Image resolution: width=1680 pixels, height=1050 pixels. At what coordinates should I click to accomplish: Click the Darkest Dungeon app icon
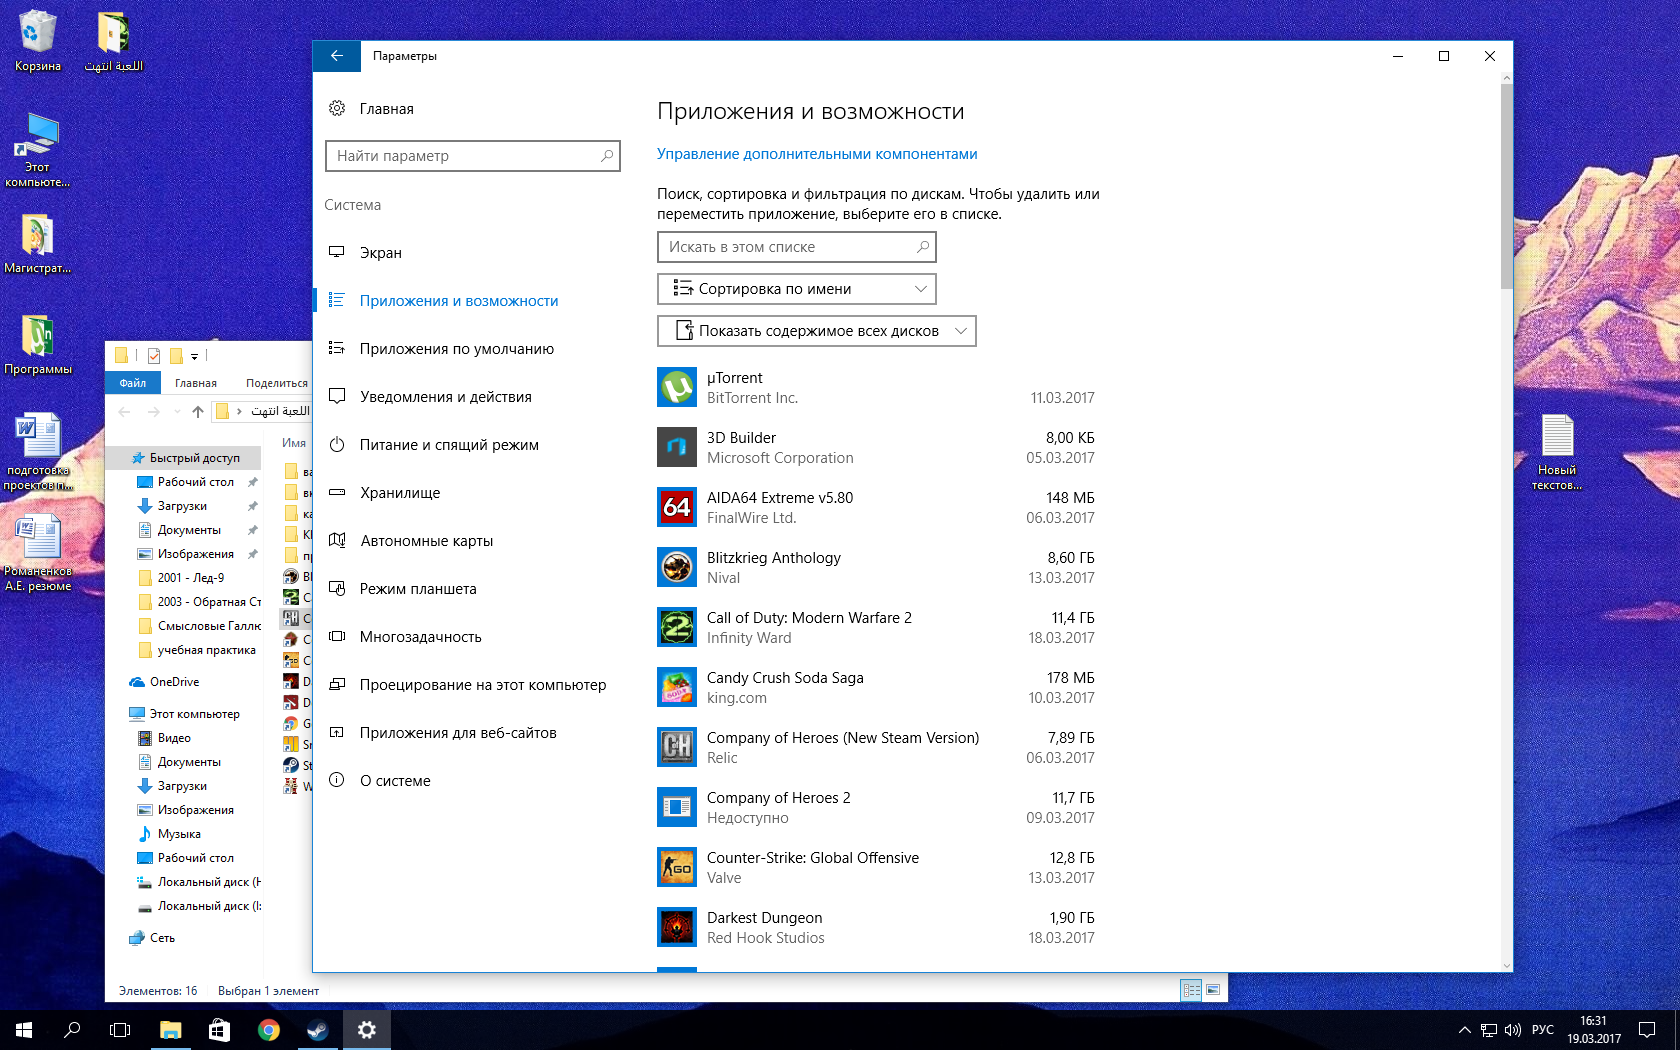[x=677, y=927]
